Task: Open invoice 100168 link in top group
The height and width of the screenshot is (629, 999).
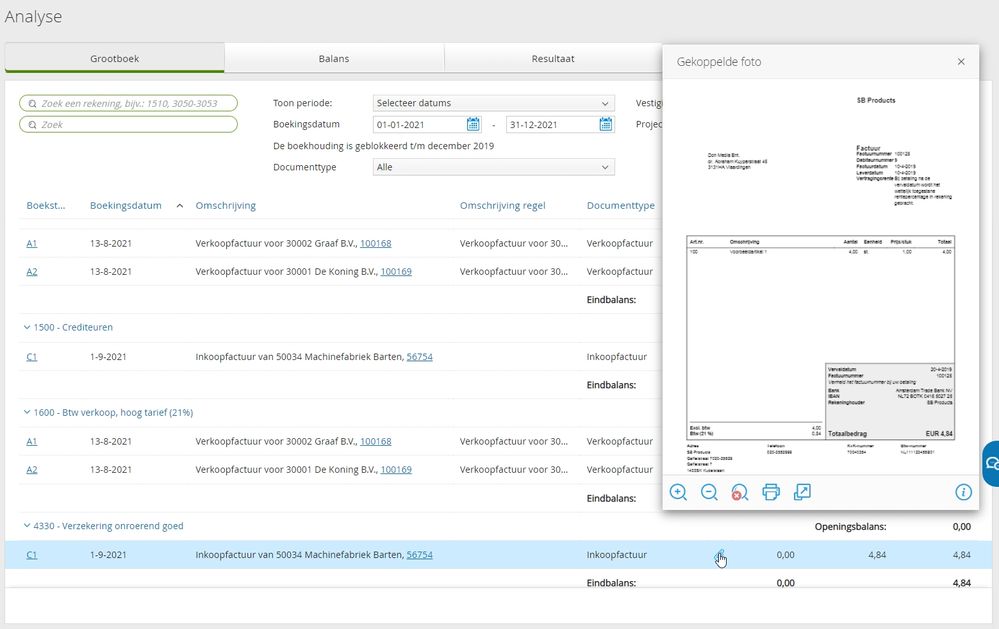Action: (376, 243)
